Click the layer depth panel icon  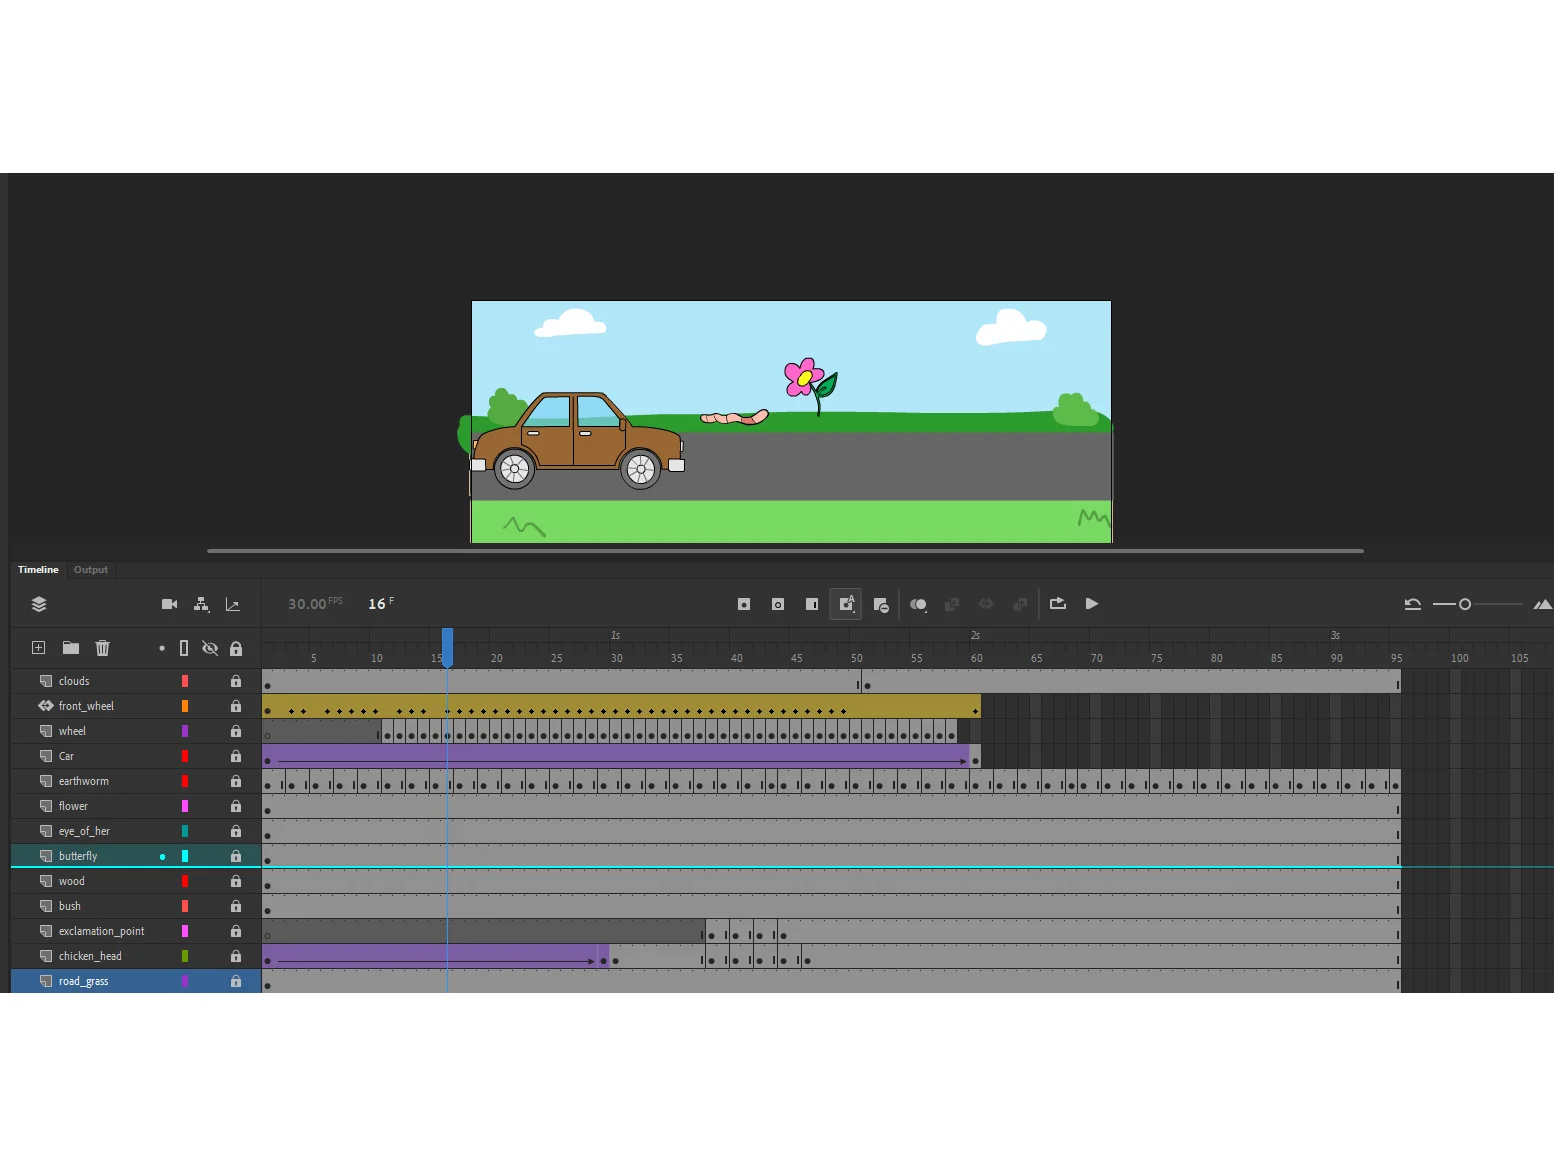pos(233,604)
